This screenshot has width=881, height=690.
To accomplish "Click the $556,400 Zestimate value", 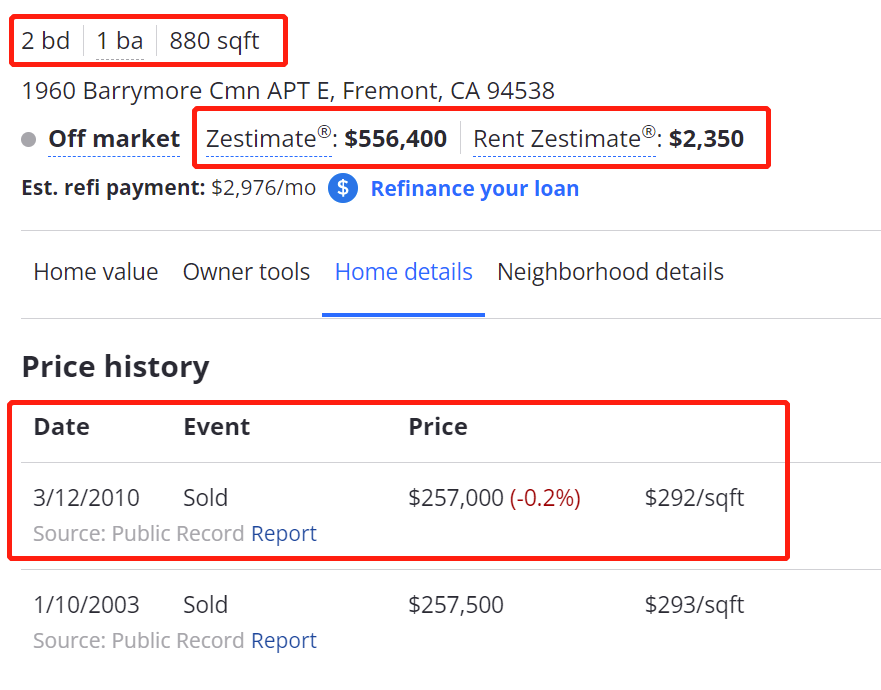I will (396, 139).
